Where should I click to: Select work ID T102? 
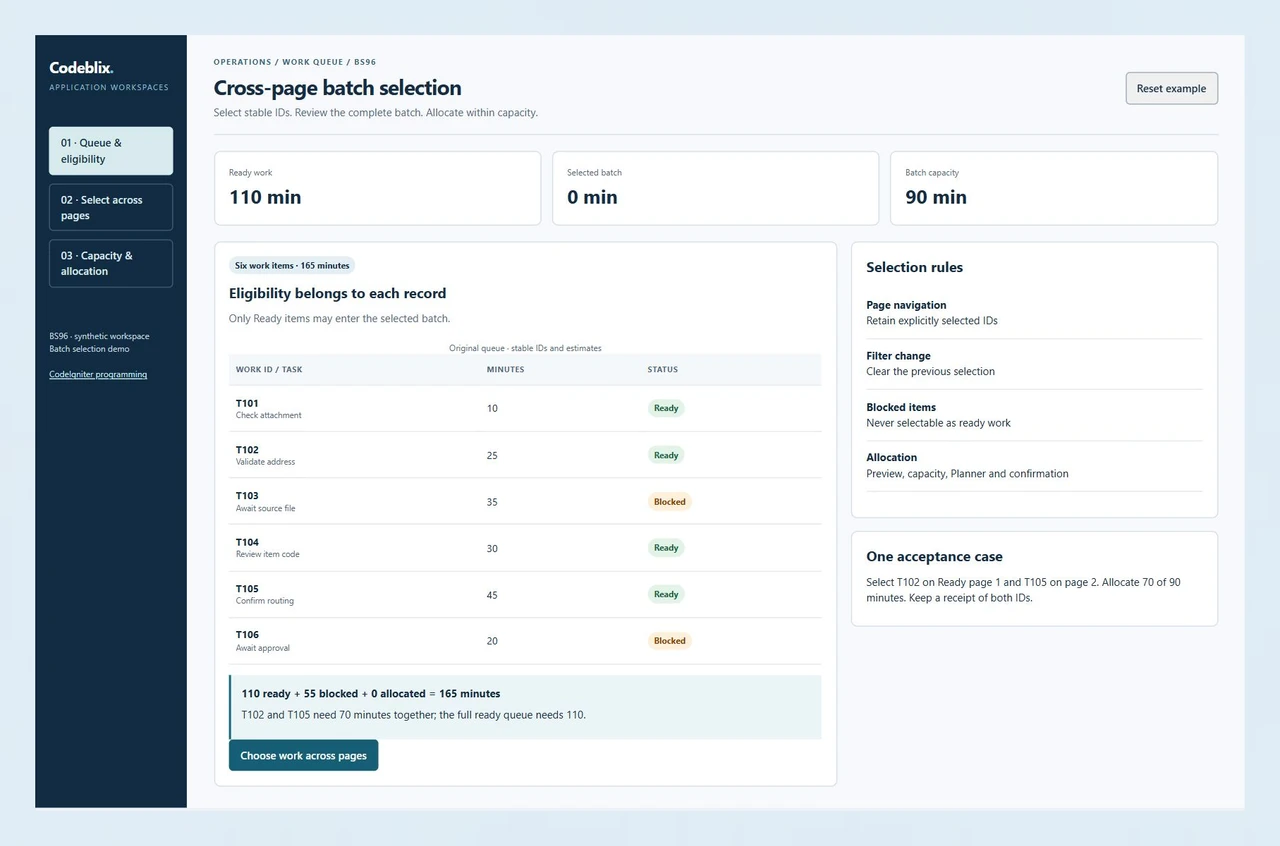(x=247, y=450)
